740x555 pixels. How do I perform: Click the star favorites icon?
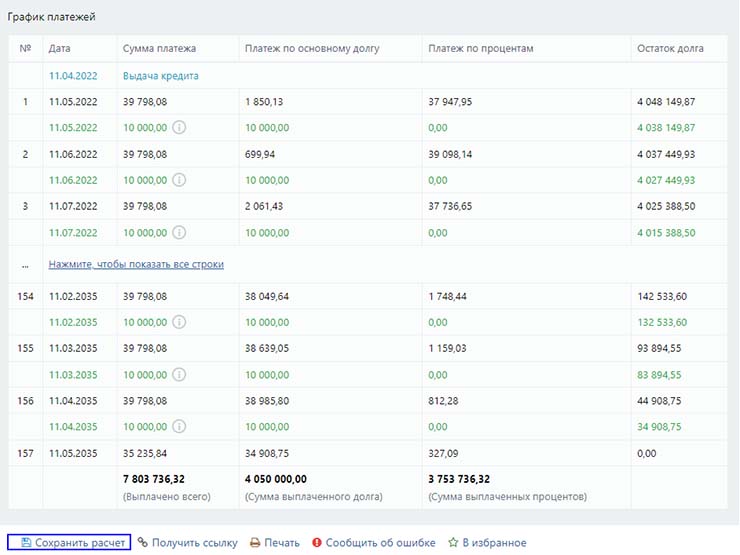(x=452, y=543)
